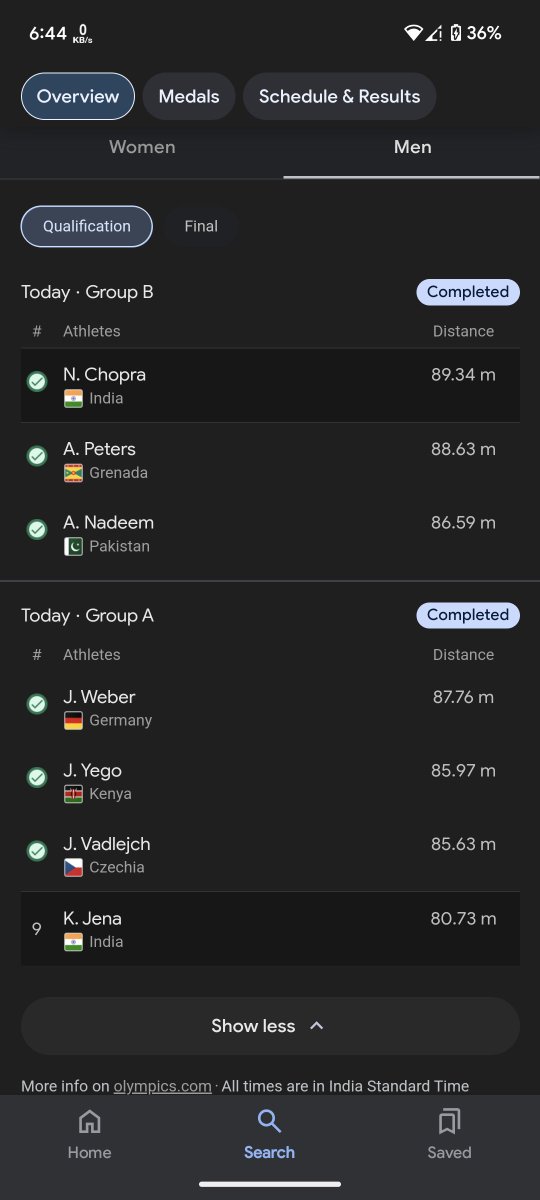
Task: Switch to the Women tab
Action: [142, 147]
